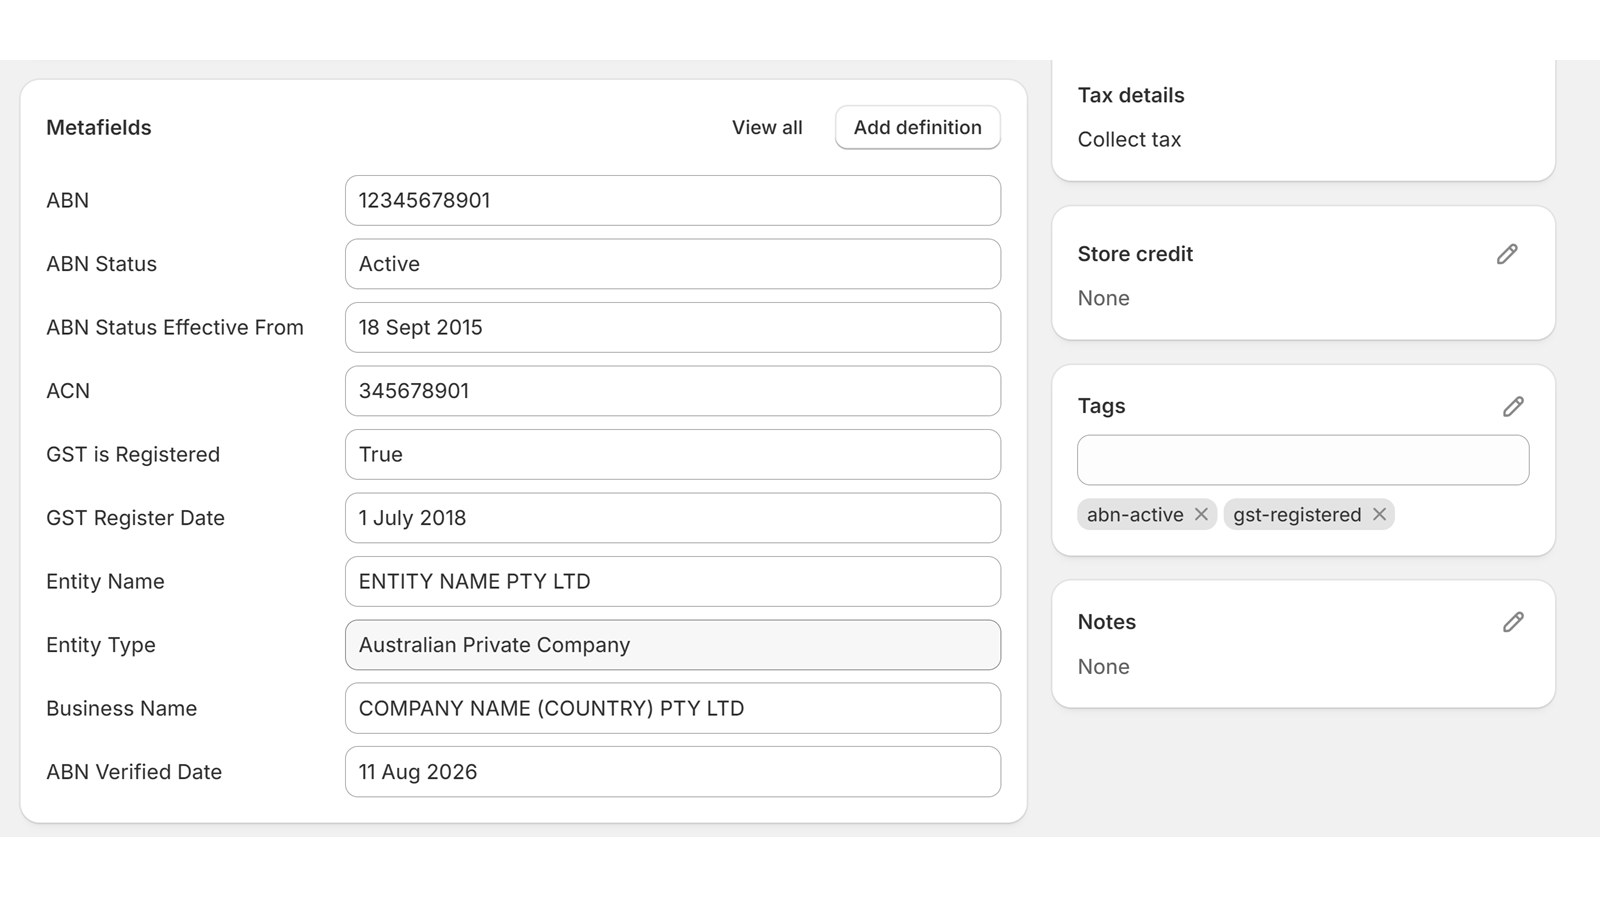
Task: Click the None value under Store credit
Action: coord(1103,298)
